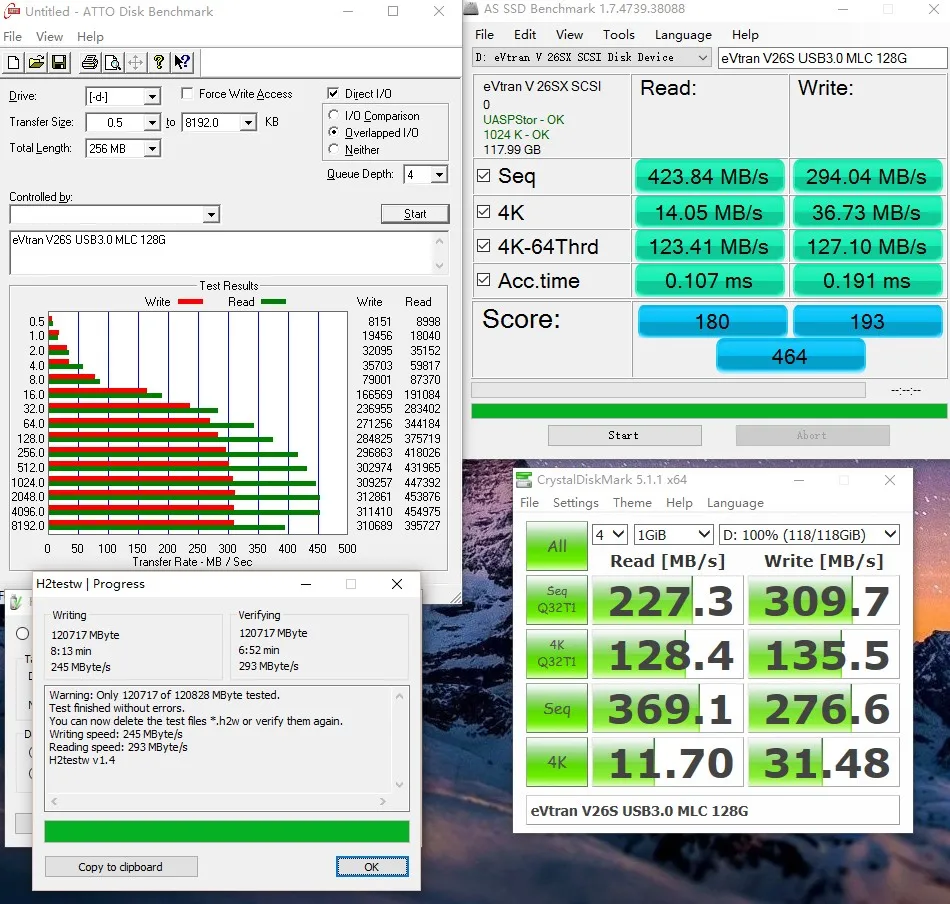Uncheck the 4K-64Thrd test in AS SSD
950x904 pixels.
(483, 245)
